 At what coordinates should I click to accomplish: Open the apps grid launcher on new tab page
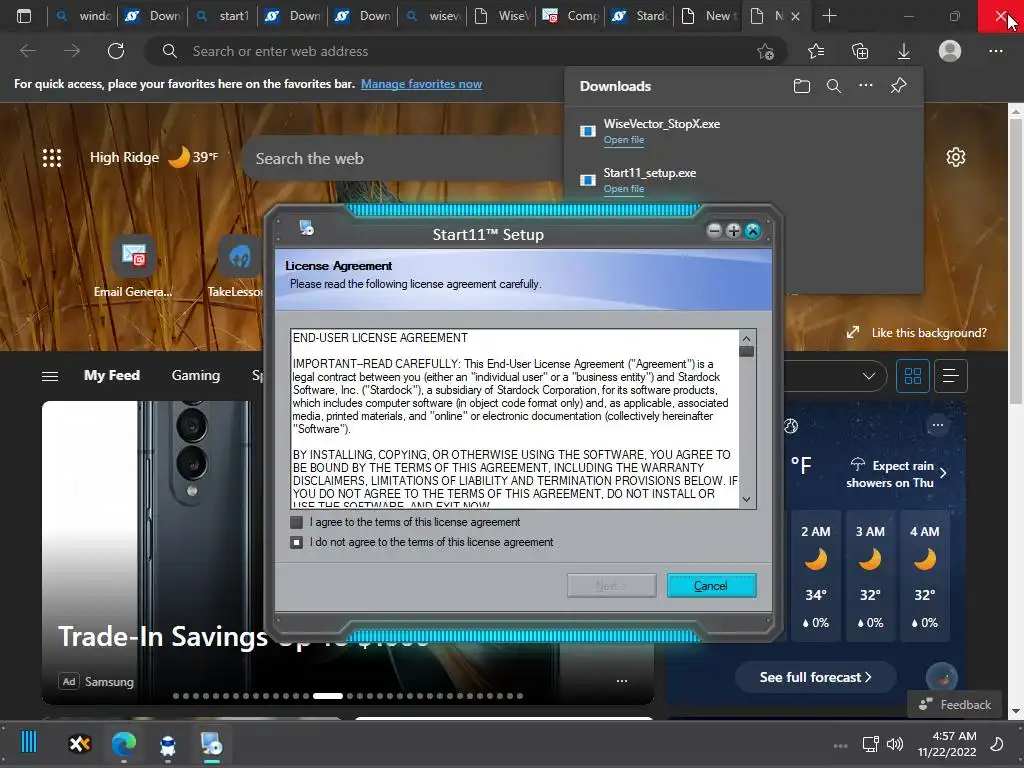pos(52,157)
